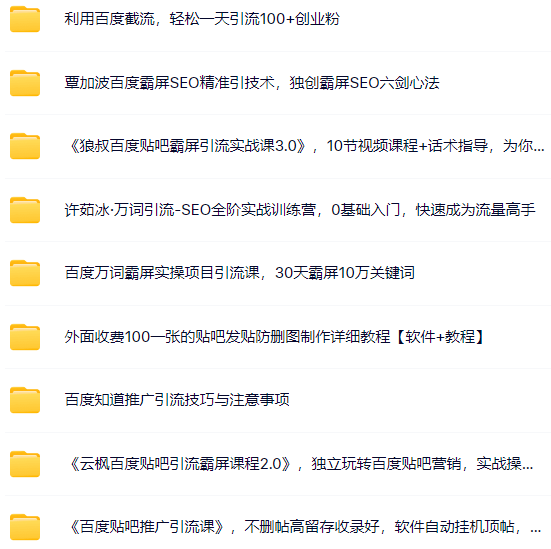Click the 云枫百度贴吧引流霸屏课程2.0 folder icon
This screenshot has height=549, width=551.
click(25, 464)
